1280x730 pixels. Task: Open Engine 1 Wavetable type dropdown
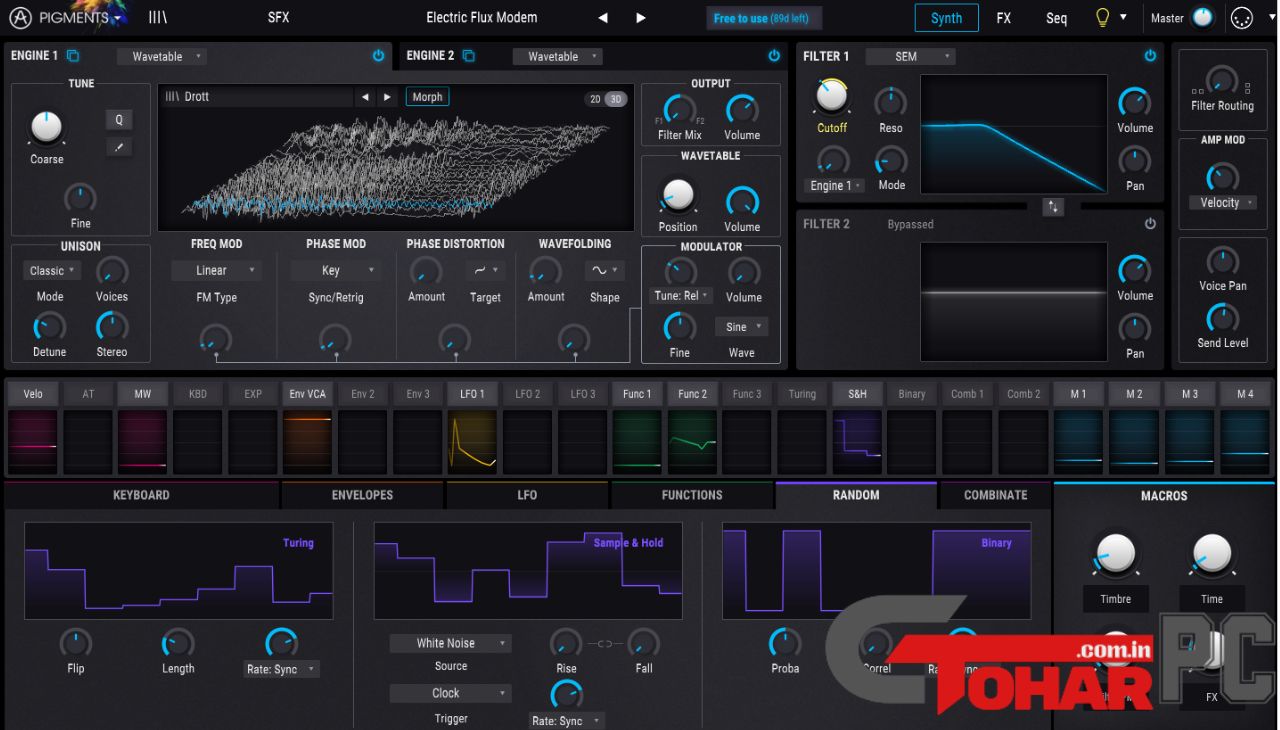162,57
